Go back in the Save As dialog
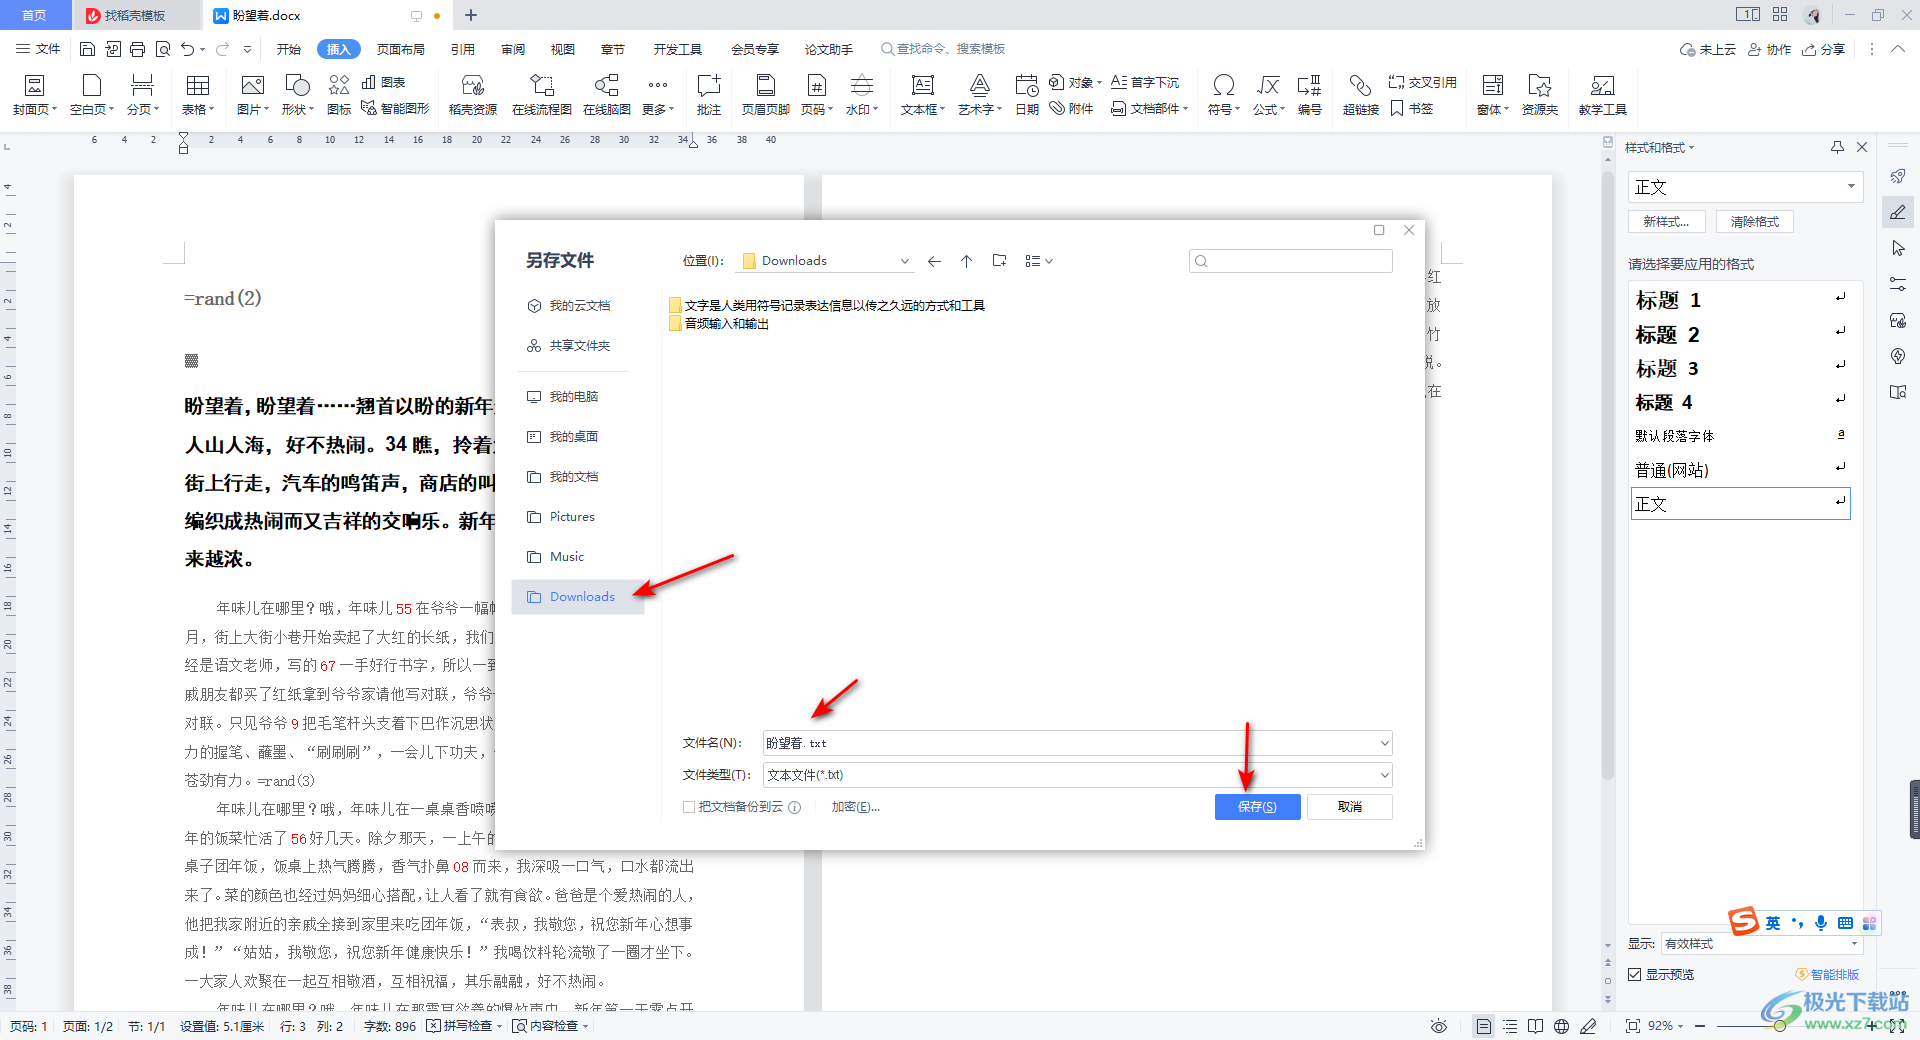The height and width of the screenshot is (1040, 1920). pos(934,261)
